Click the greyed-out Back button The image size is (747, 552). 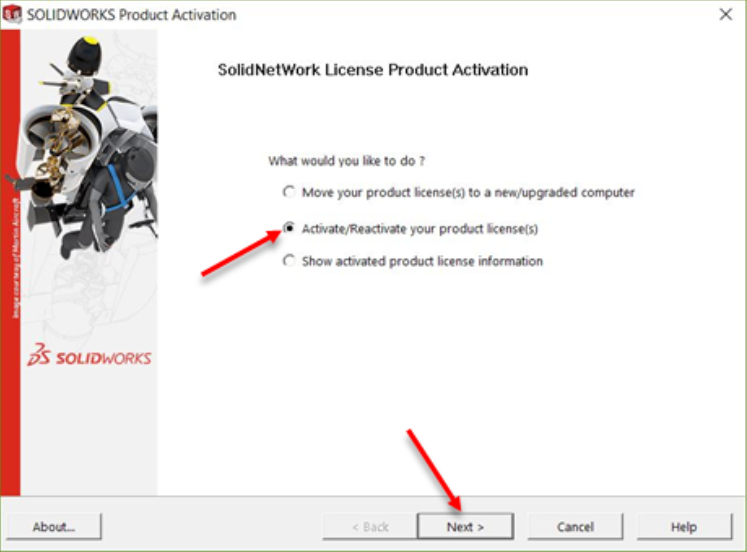point(370,527)
